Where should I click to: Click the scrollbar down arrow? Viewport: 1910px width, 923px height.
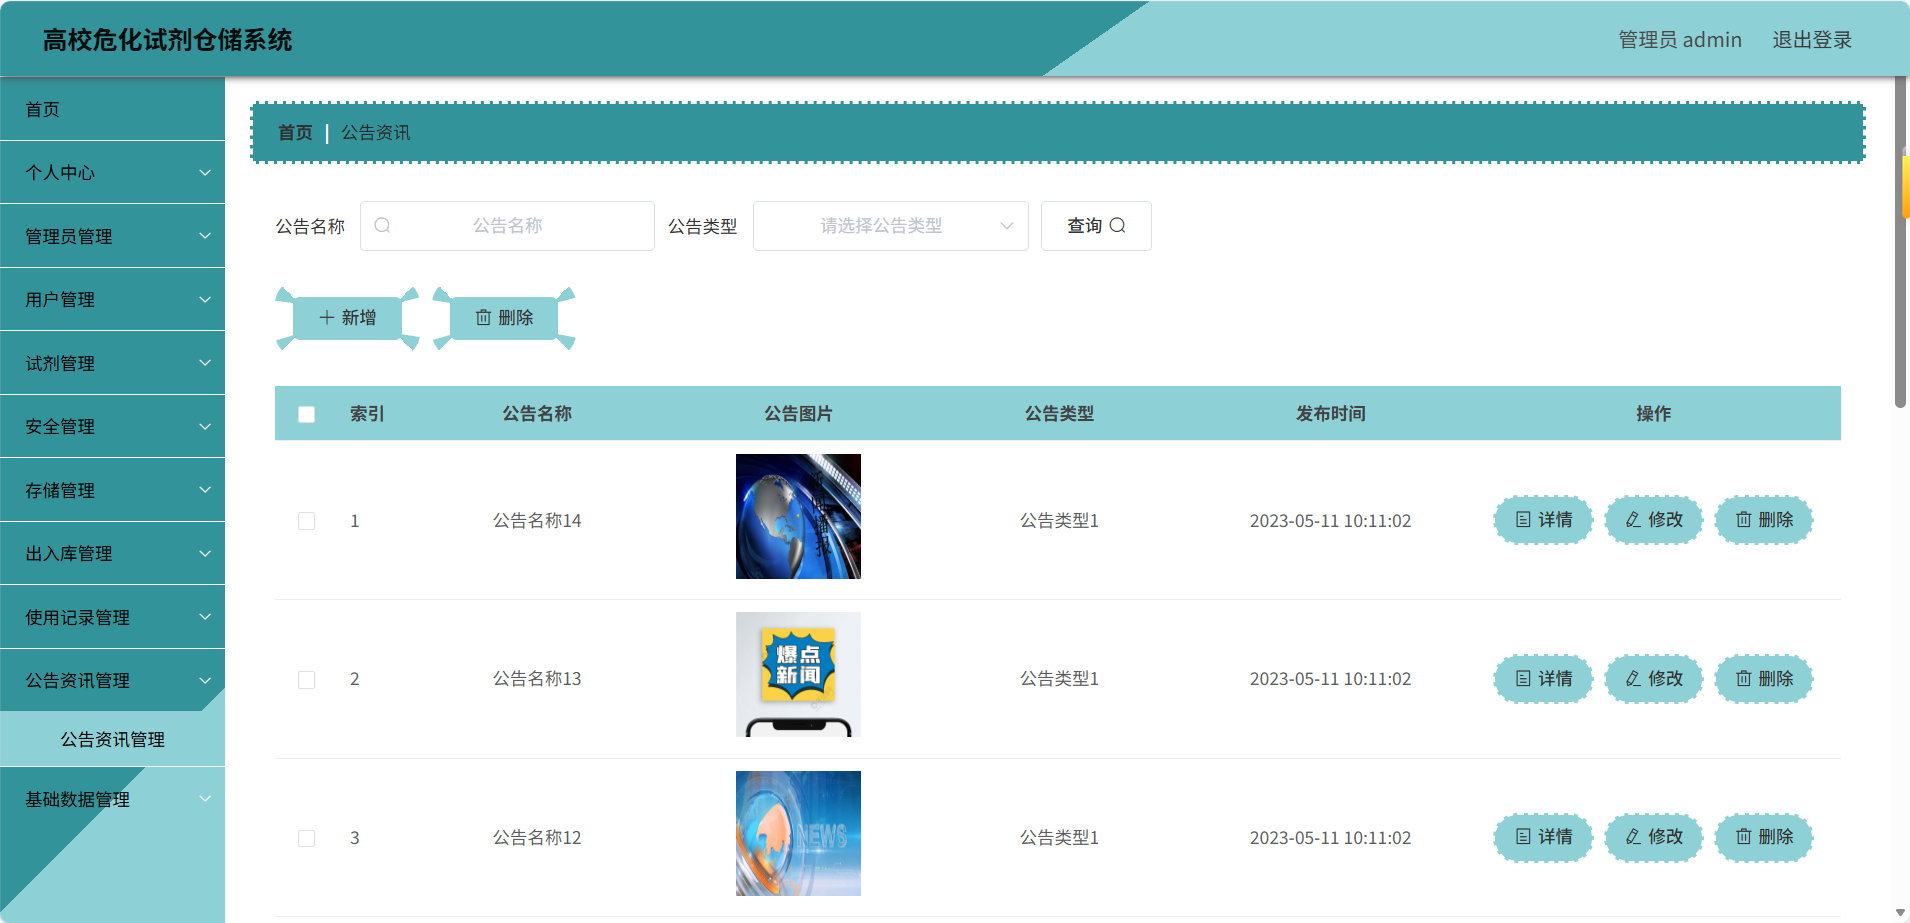click(1900, 913)
